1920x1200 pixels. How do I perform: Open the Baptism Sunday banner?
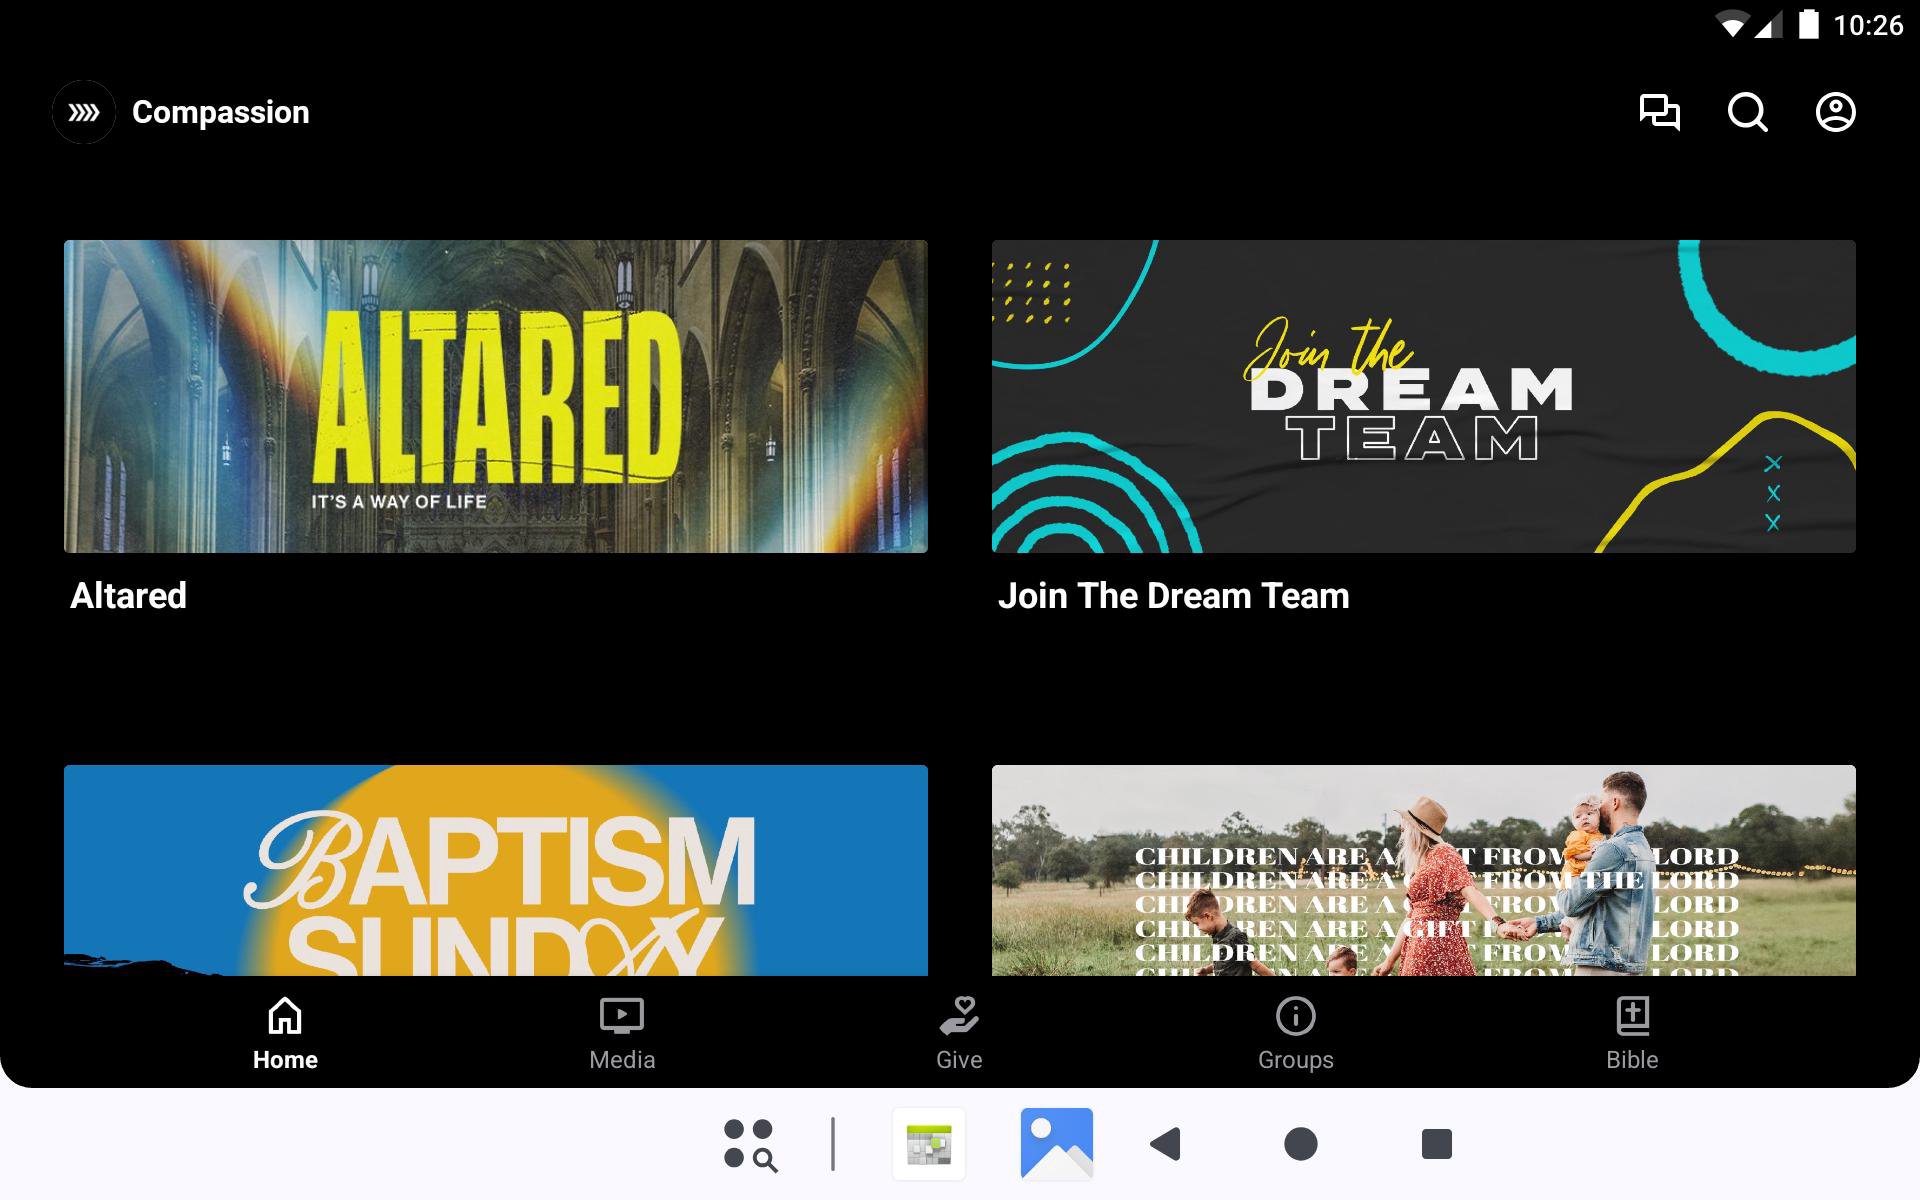[x=496, y=870]
